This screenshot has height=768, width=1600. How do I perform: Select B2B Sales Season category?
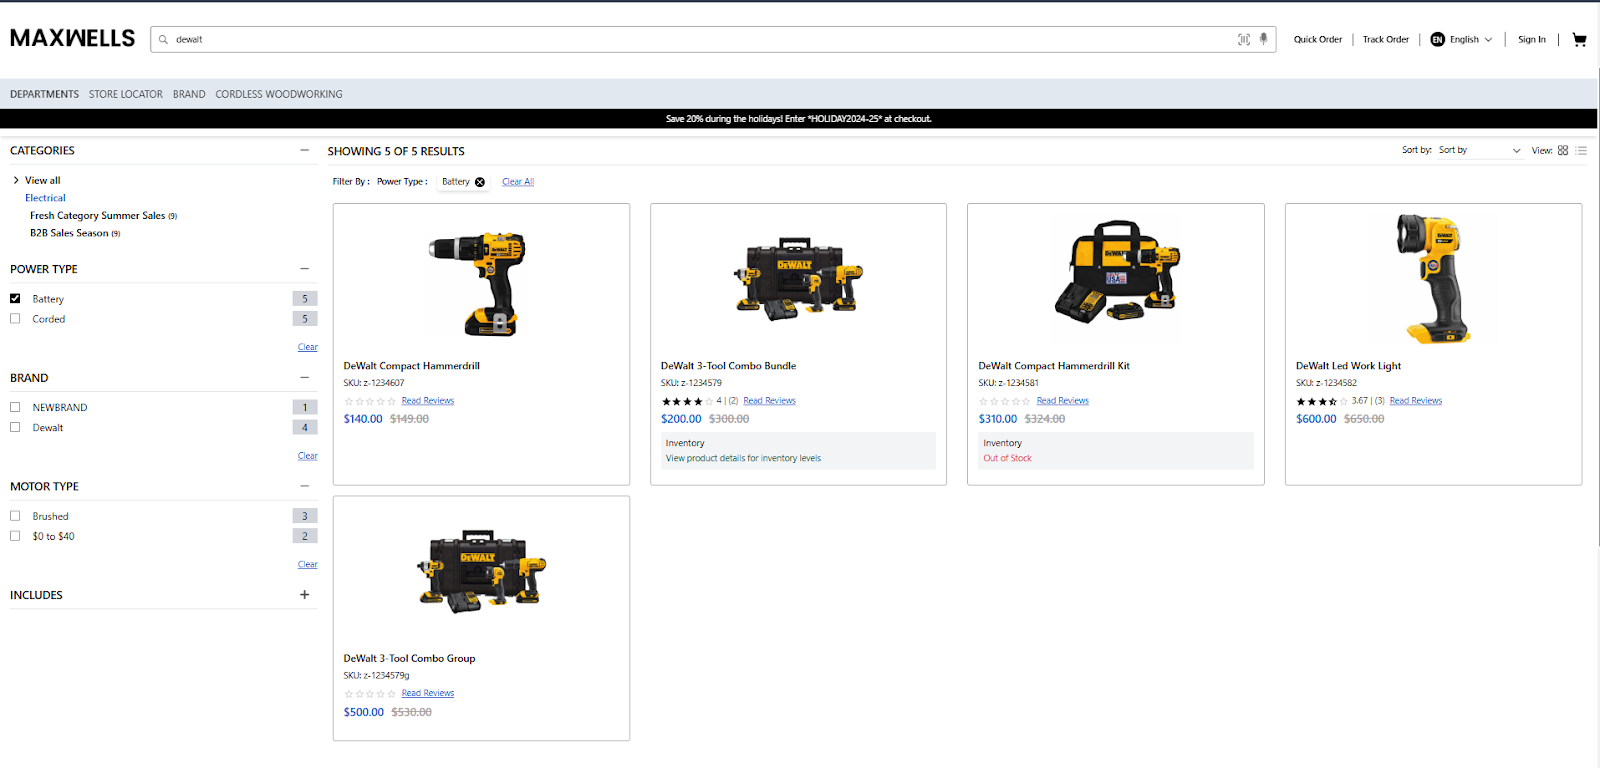tap(75, 233)
